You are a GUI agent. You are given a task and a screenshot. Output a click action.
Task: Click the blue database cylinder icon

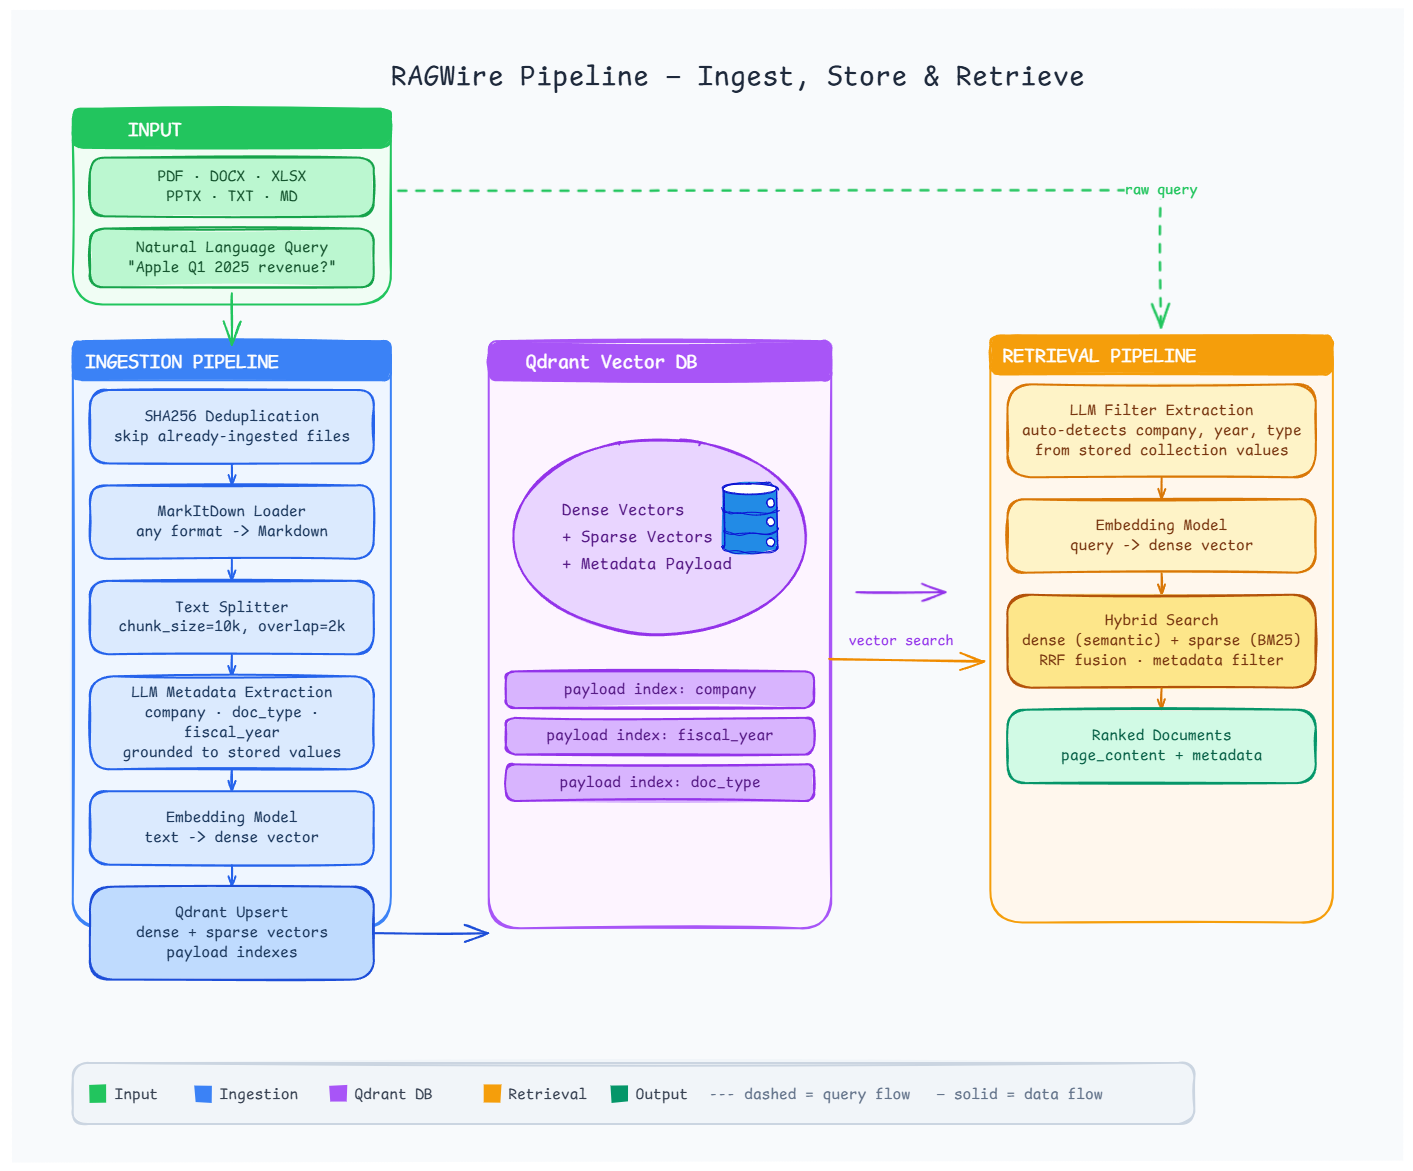749,518
